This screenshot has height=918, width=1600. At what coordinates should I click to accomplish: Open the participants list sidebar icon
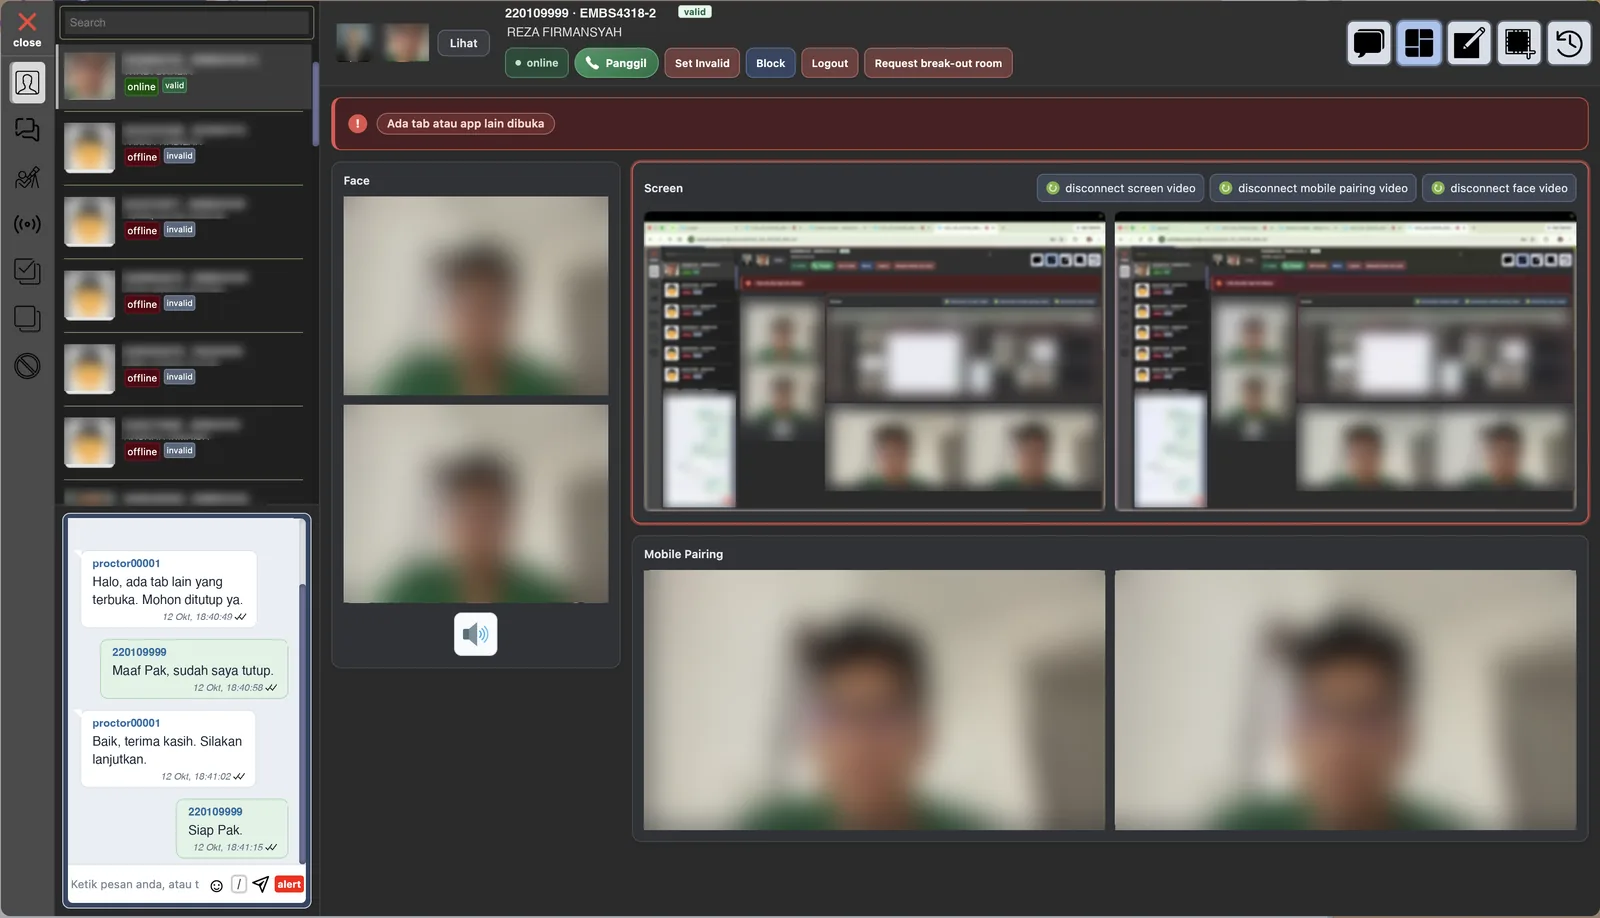28,83
